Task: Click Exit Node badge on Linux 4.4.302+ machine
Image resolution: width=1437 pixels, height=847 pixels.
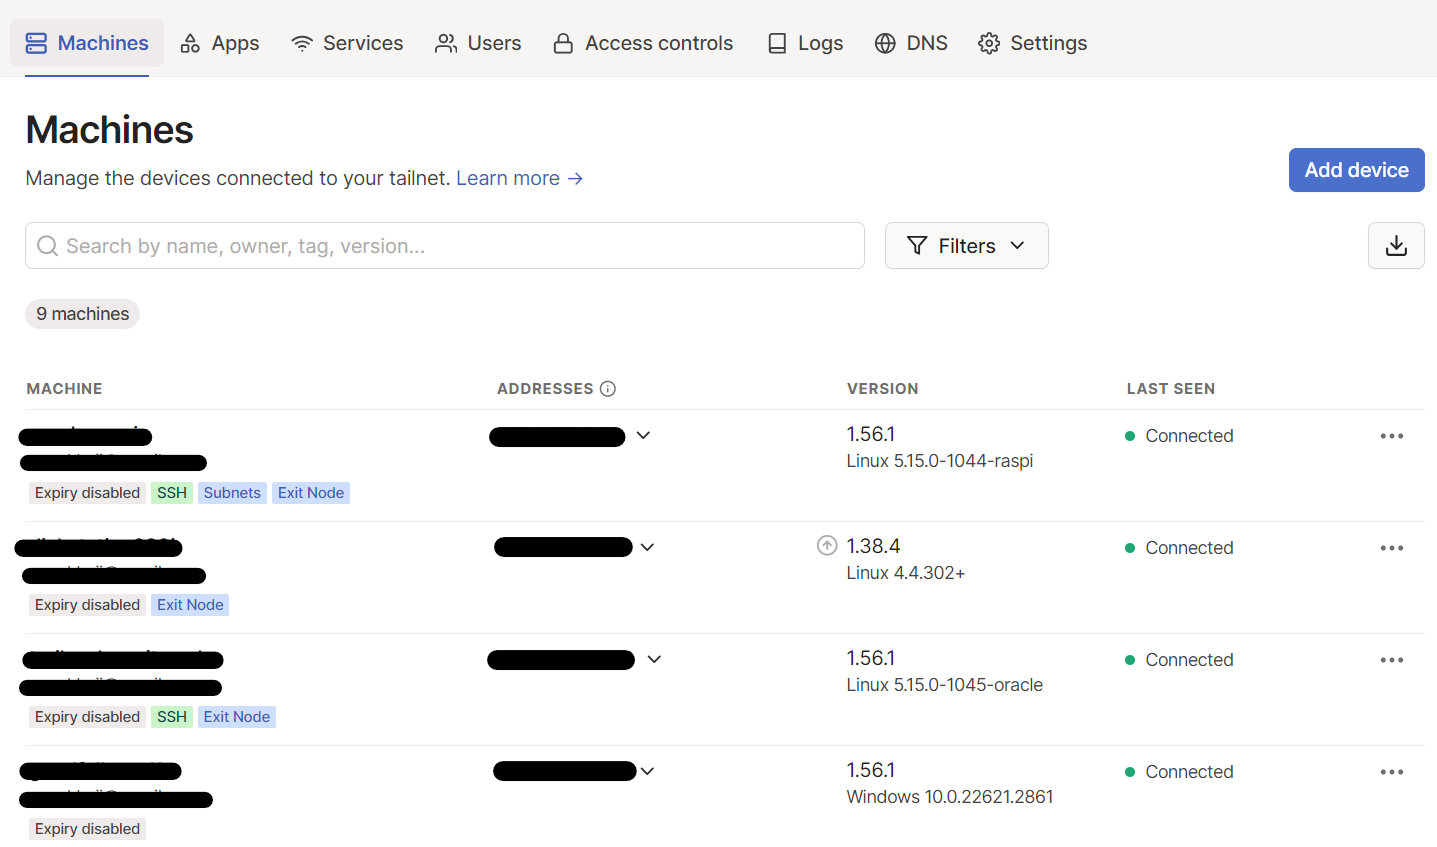Action: coord(190,605)
